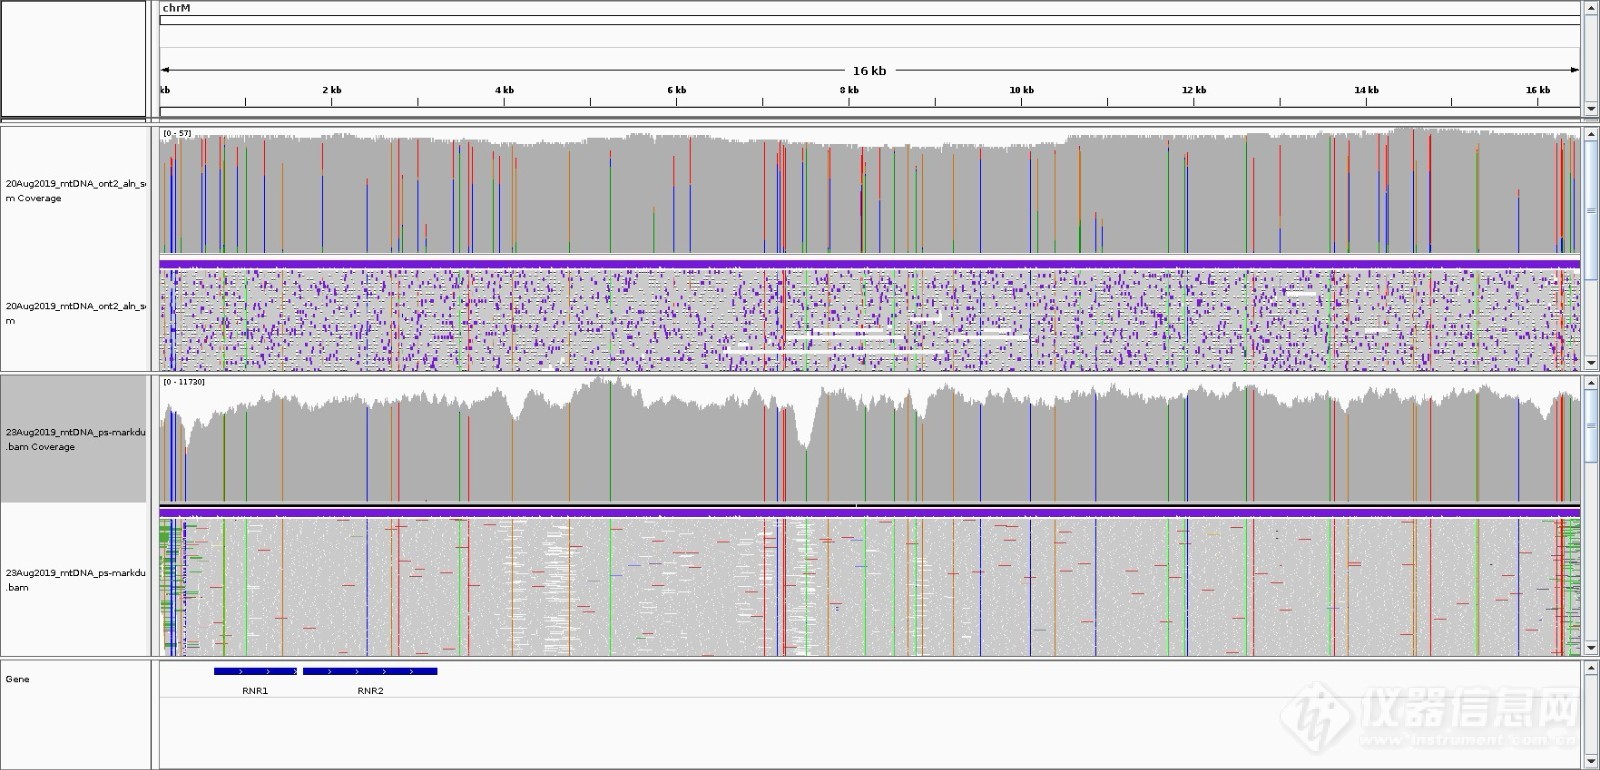Click the chrM chromosome label
The width and height of the screenshot is (1600, 770).
tap(176, 8)
